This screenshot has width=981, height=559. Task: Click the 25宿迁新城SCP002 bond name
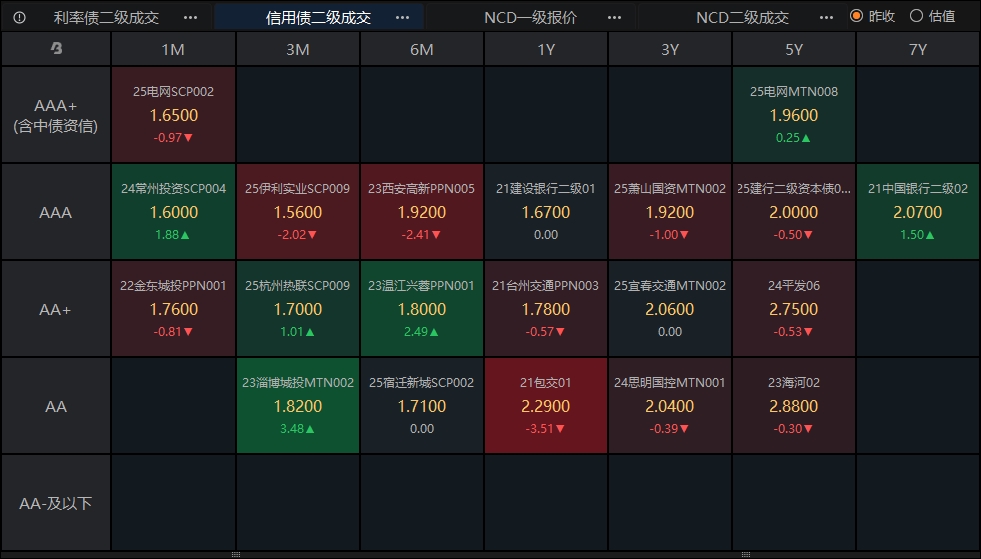[422, 382]
